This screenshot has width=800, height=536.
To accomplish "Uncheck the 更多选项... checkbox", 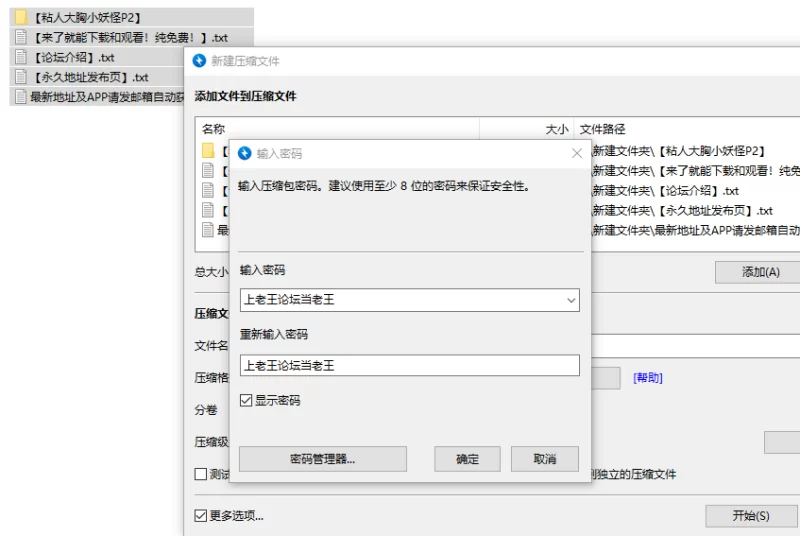I will (x=201, y=516).
